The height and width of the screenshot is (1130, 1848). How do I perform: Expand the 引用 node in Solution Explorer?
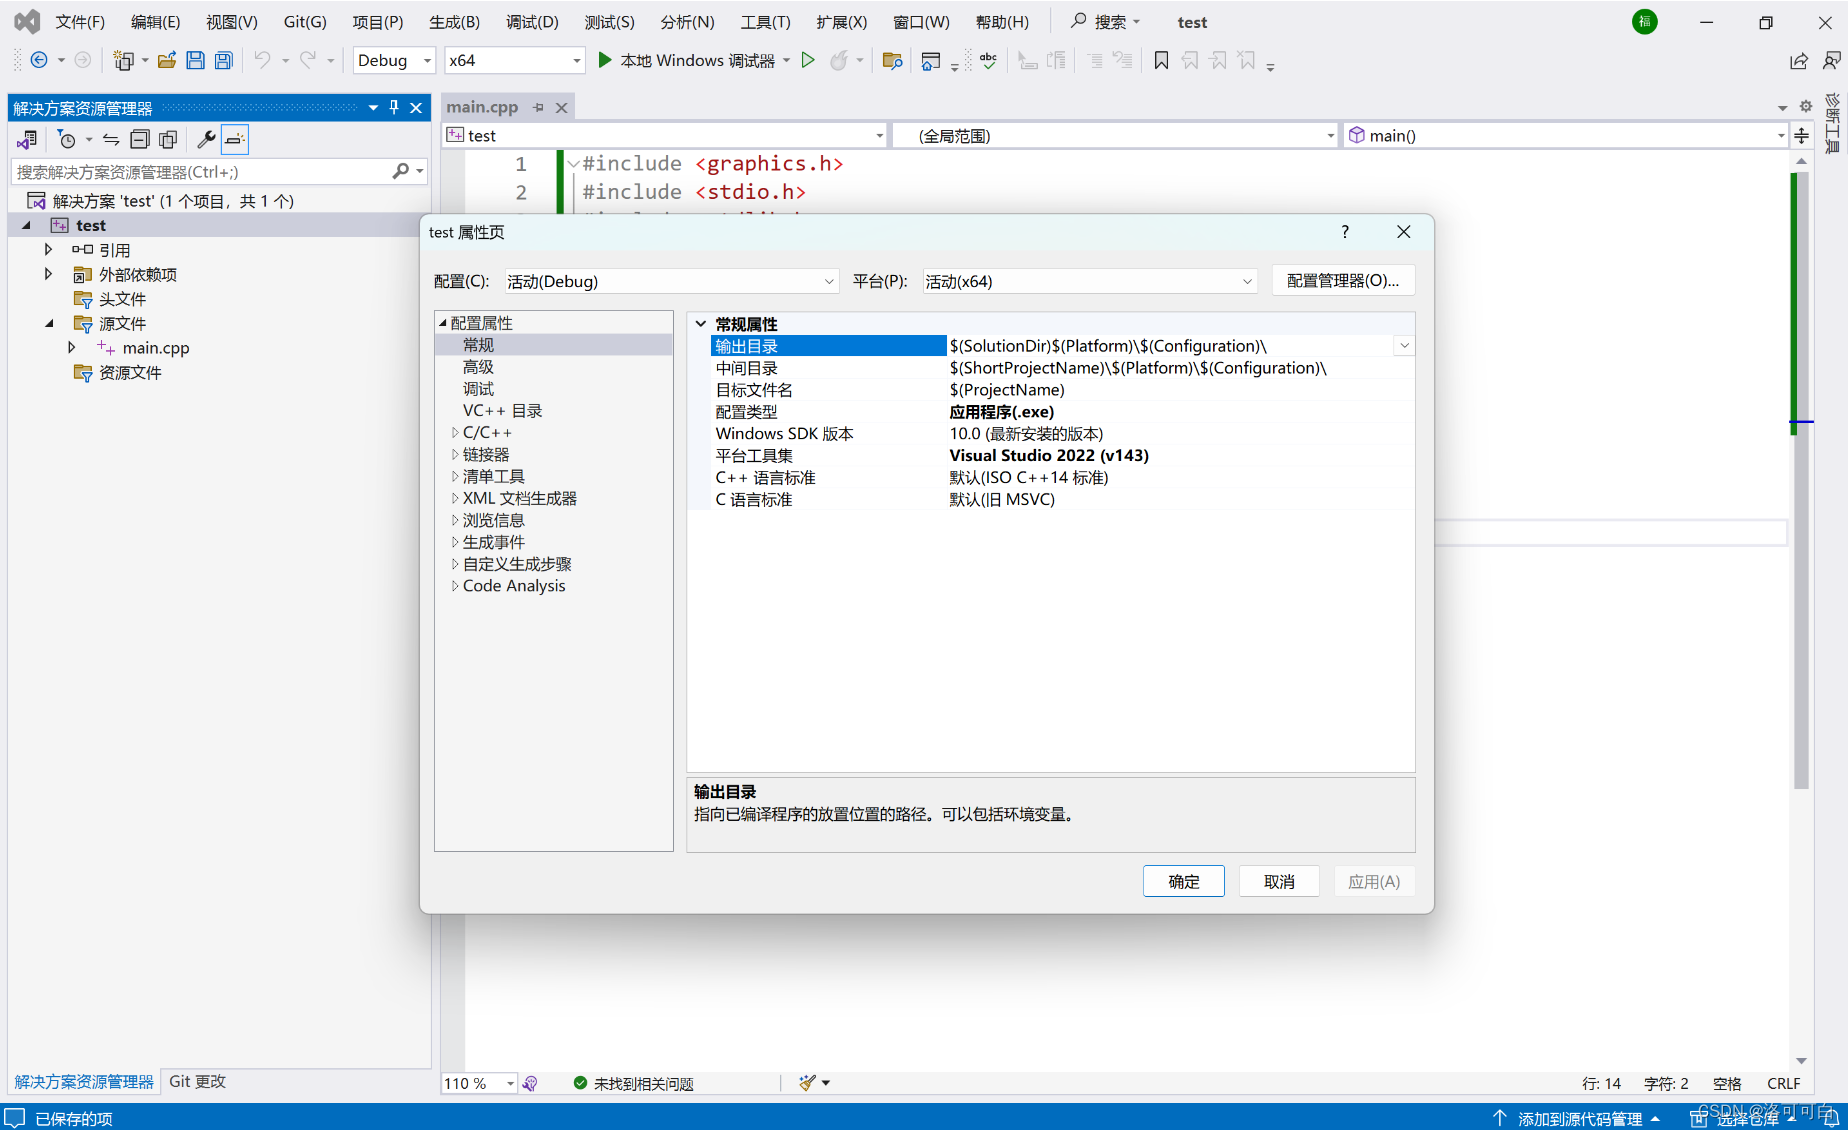48,249
